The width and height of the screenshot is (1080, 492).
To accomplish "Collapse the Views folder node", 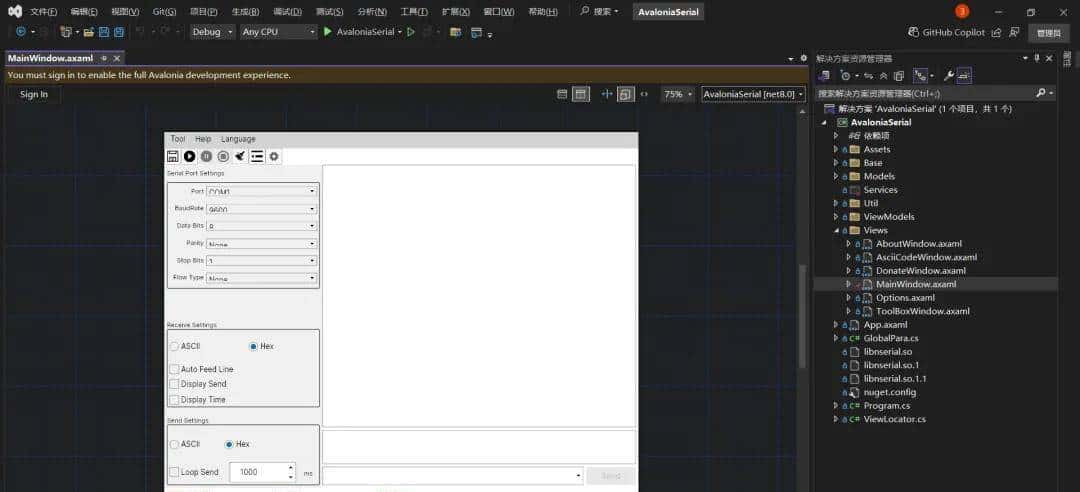I will [x=835, y=230].
